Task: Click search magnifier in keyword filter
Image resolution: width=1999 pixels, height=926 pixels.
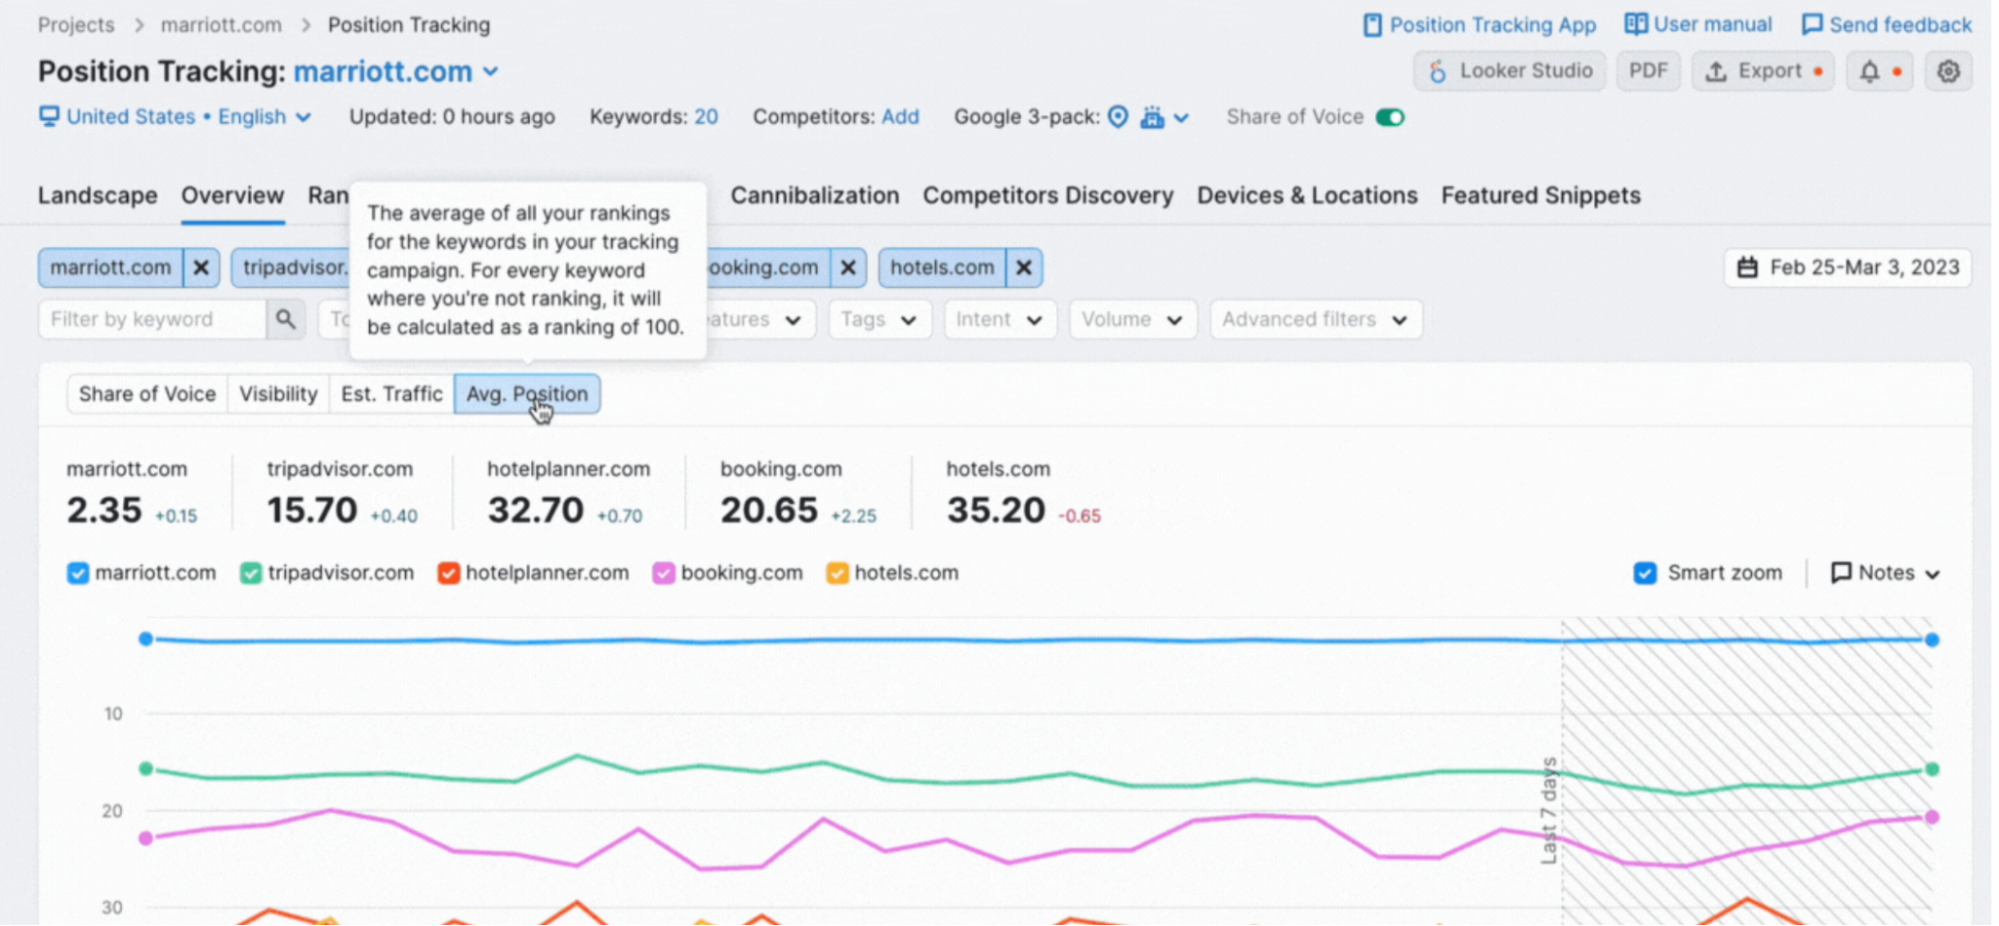Action: pyautogui.click(x=285, y=319)
